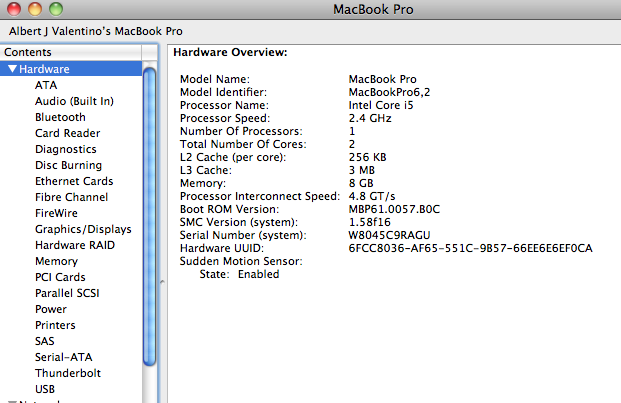Select SAS entry
Image resolution: width=621 pixels, height=403 pixels.
(x=45, y=341)
